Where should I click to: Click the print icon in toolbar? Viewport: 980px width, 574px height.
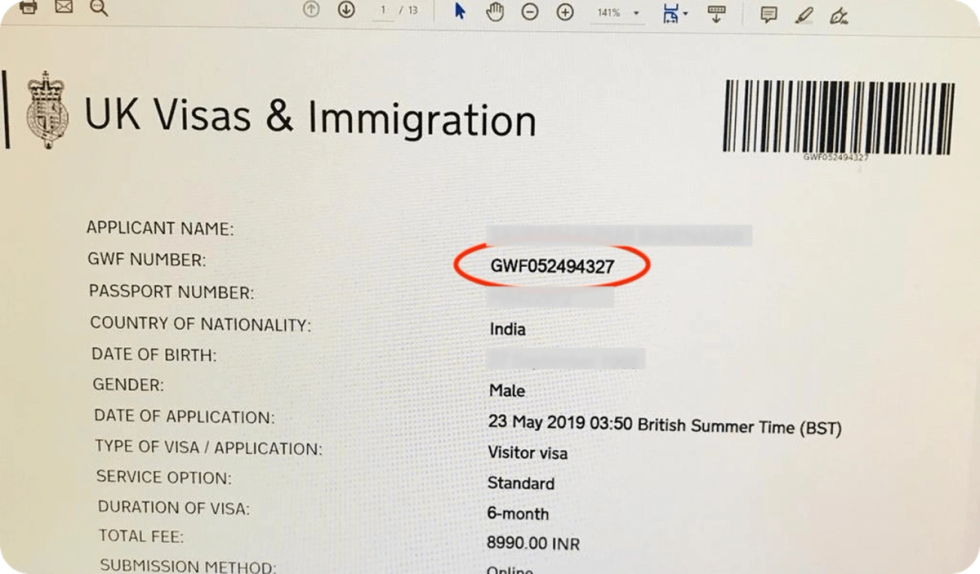[28, 8]
